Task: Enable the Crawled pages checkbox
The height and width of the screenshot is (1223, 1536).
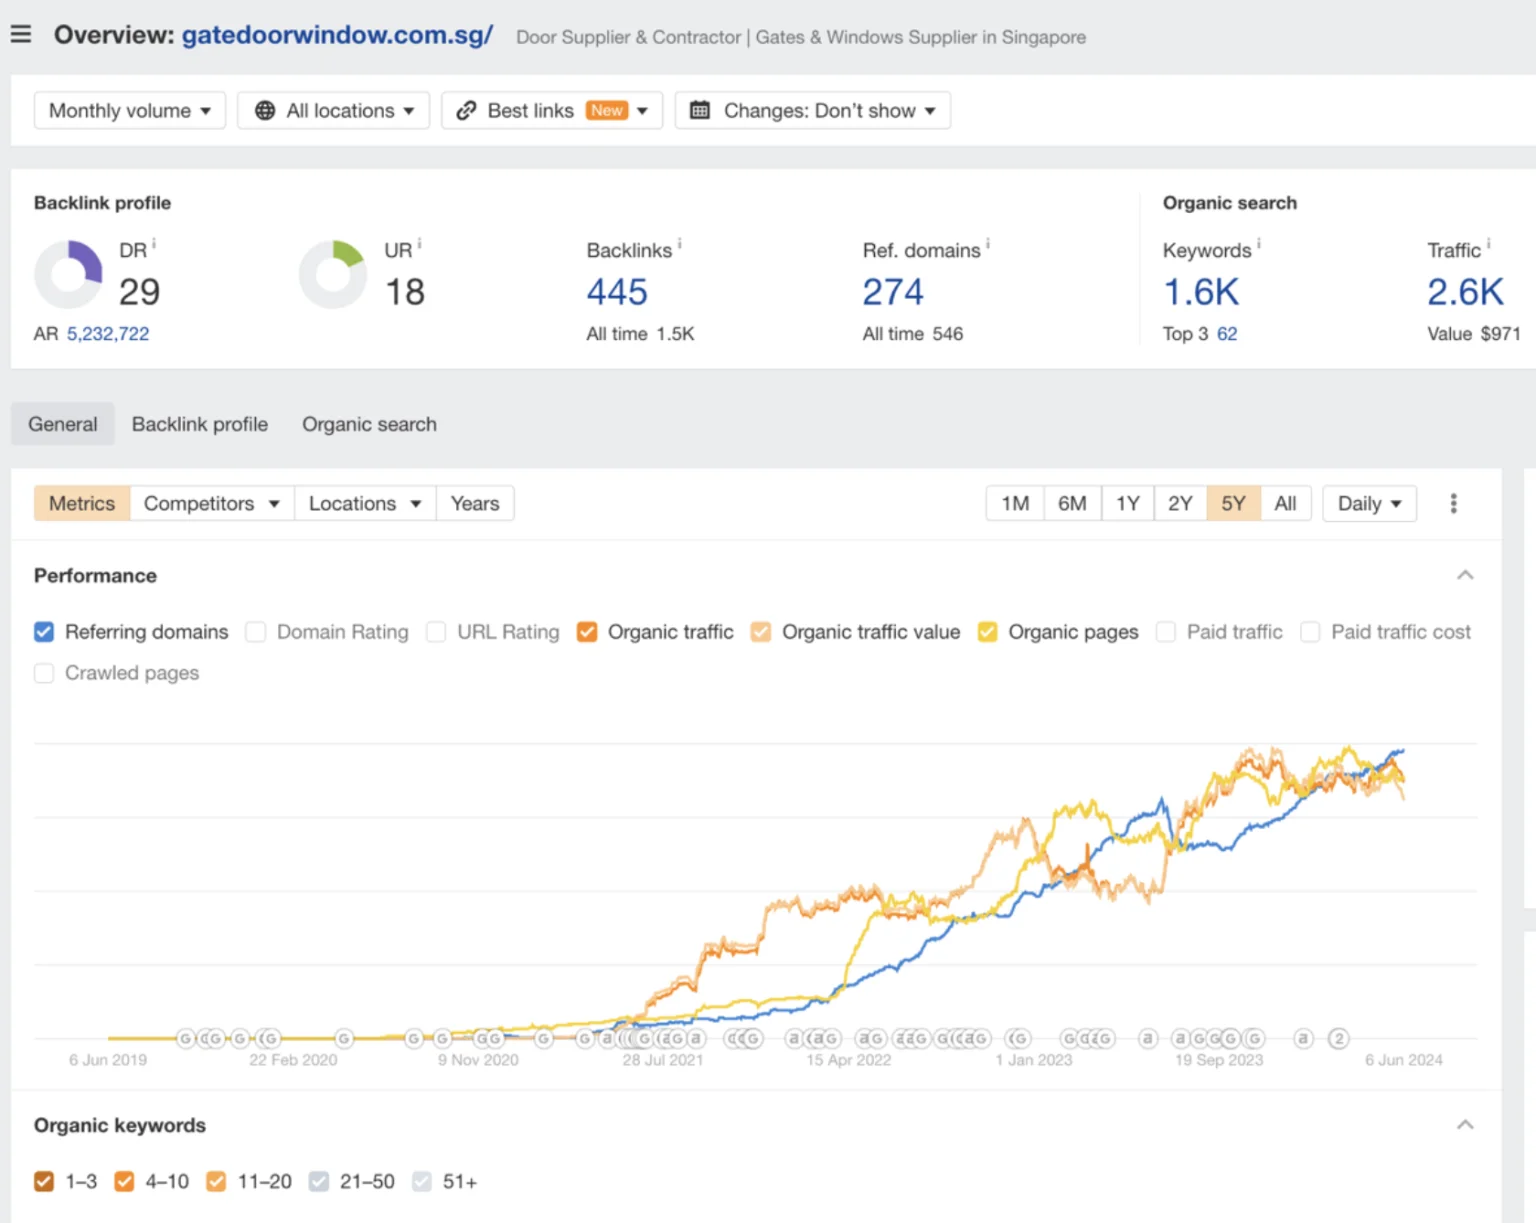Action: coord(44,673)
